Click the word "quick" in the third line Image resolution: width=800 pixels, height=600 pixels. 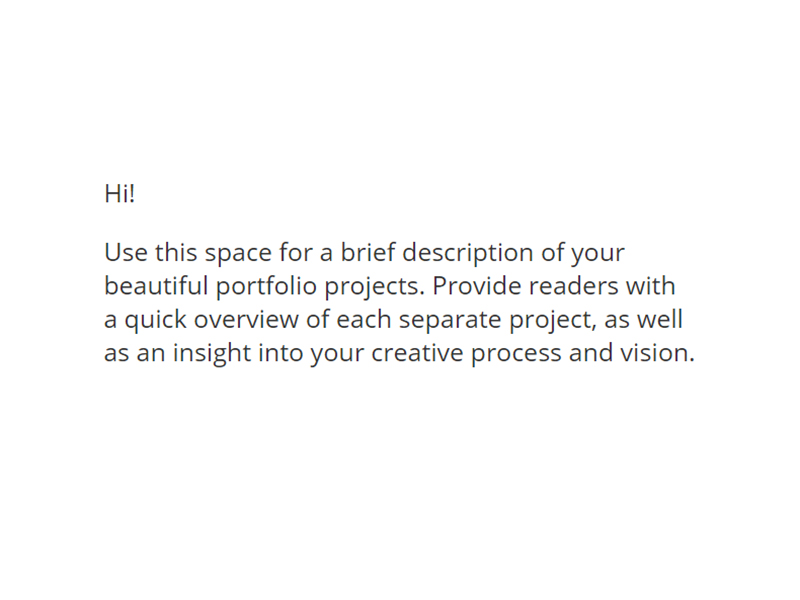(x=153, y=320)
